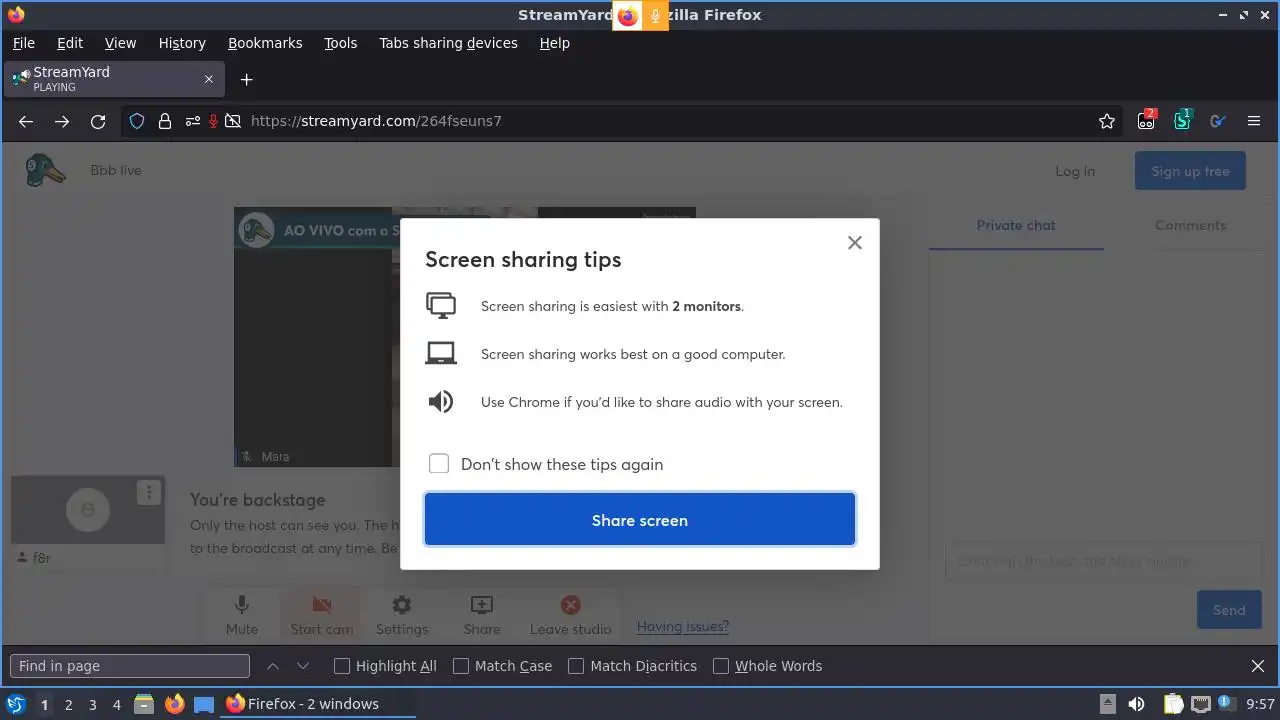Open the File menu
1280x720 pixels.
coord(23,43)
